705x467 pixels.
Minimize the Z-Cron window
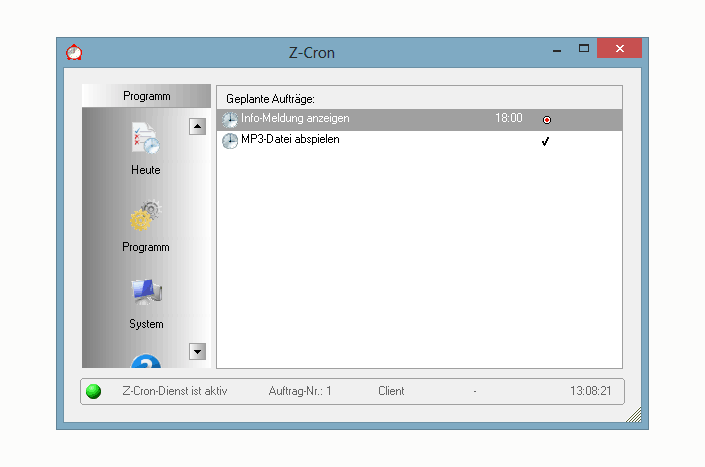(557, 49)
